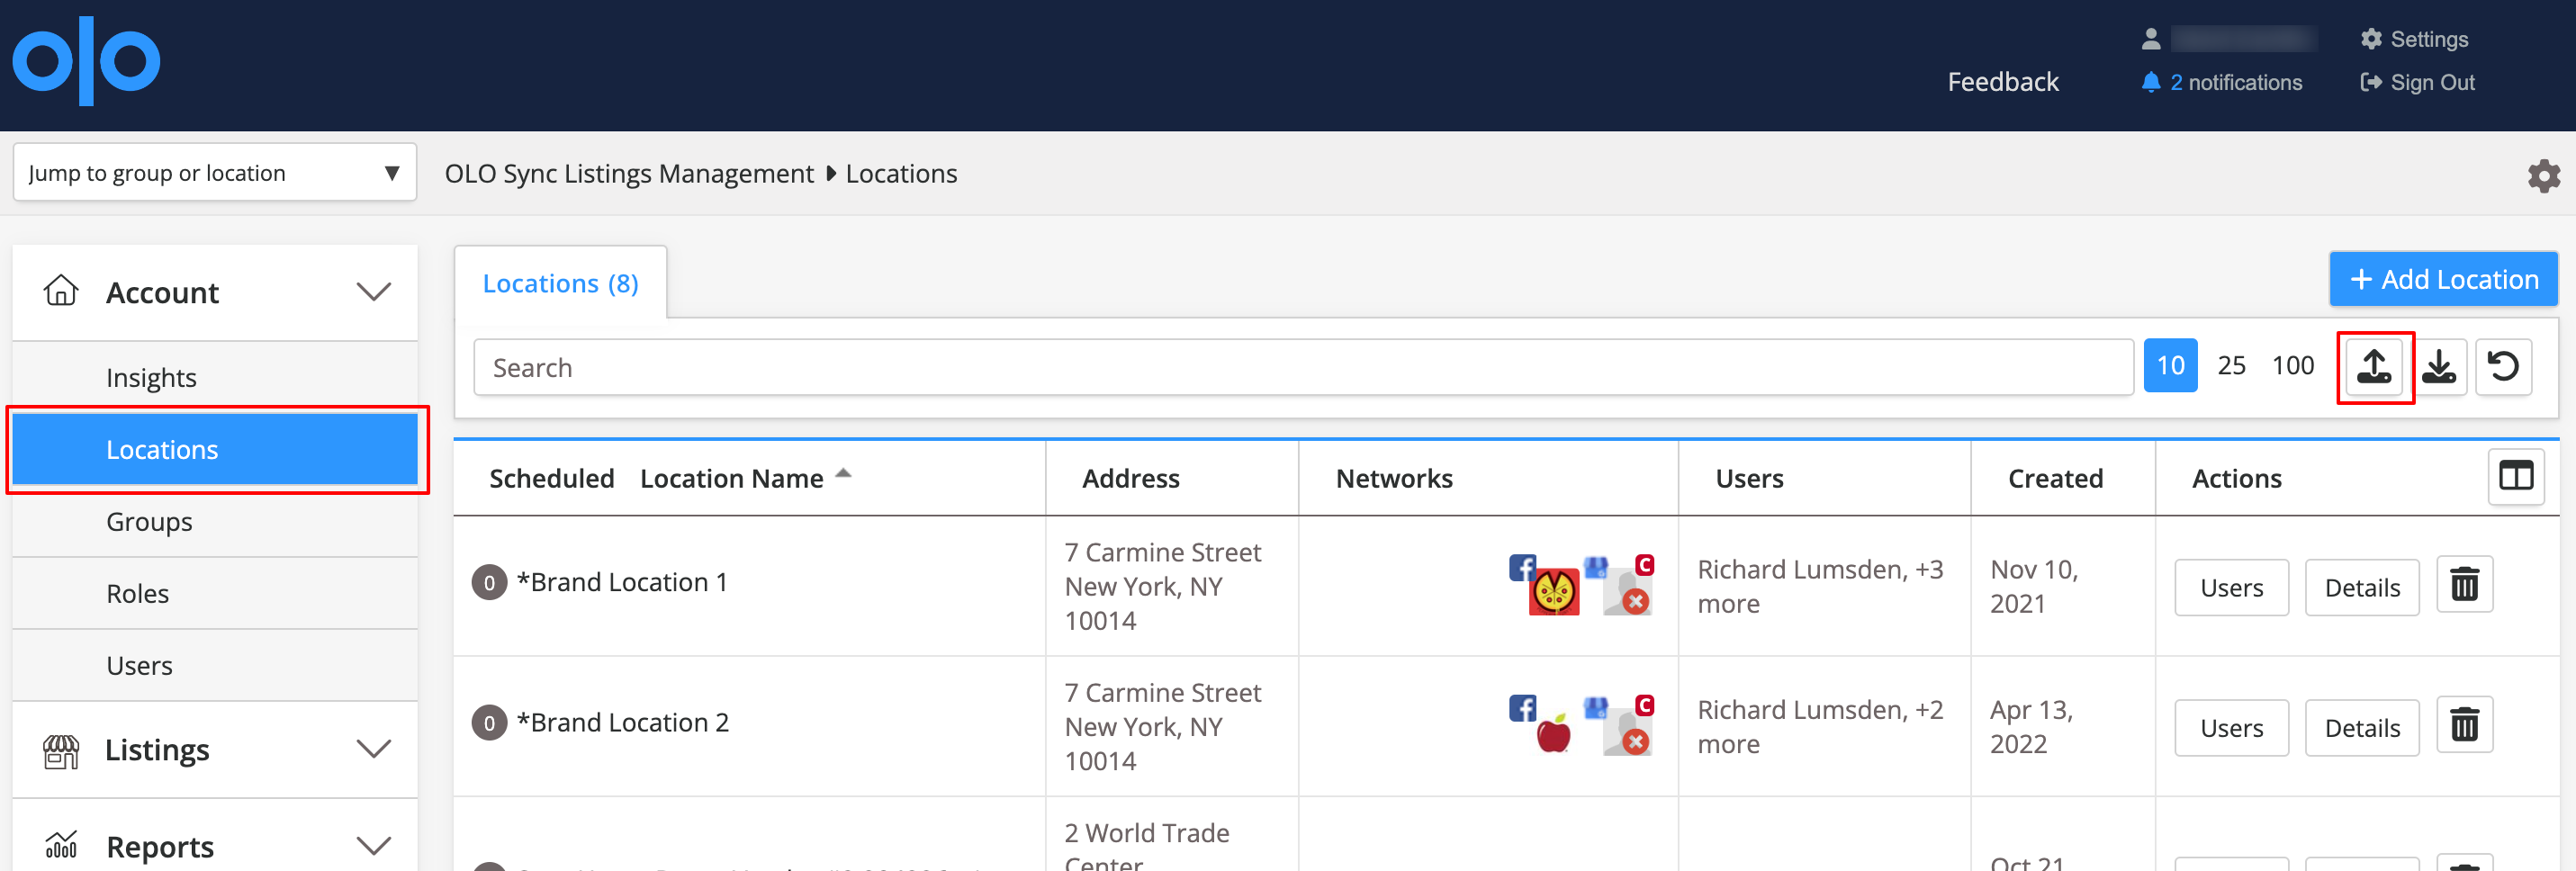Screen dimensions: 2576x871
Task: Click Networks column header
Action: click(1394, 479)
